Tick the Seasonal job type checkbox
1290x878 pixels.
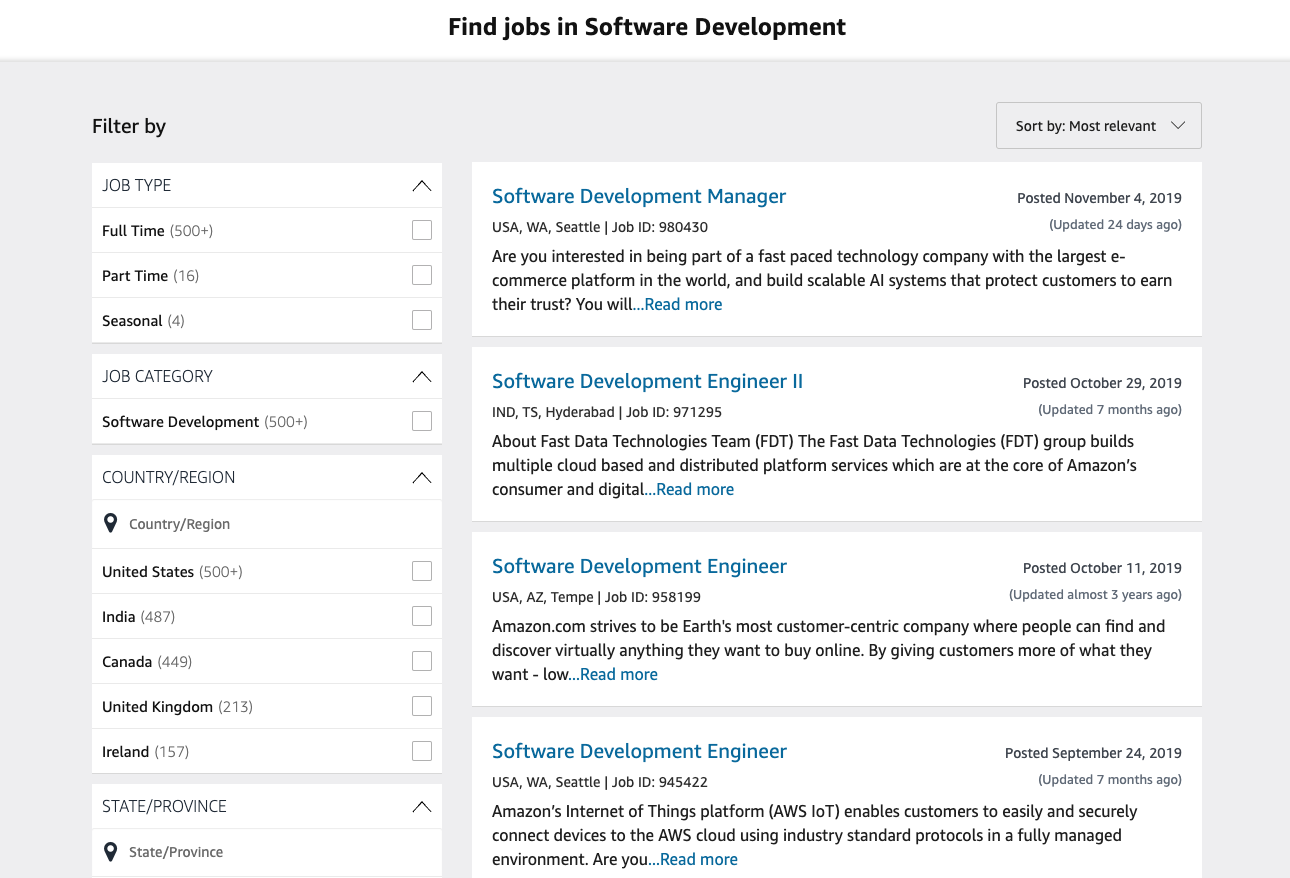(x=422, y=321)
